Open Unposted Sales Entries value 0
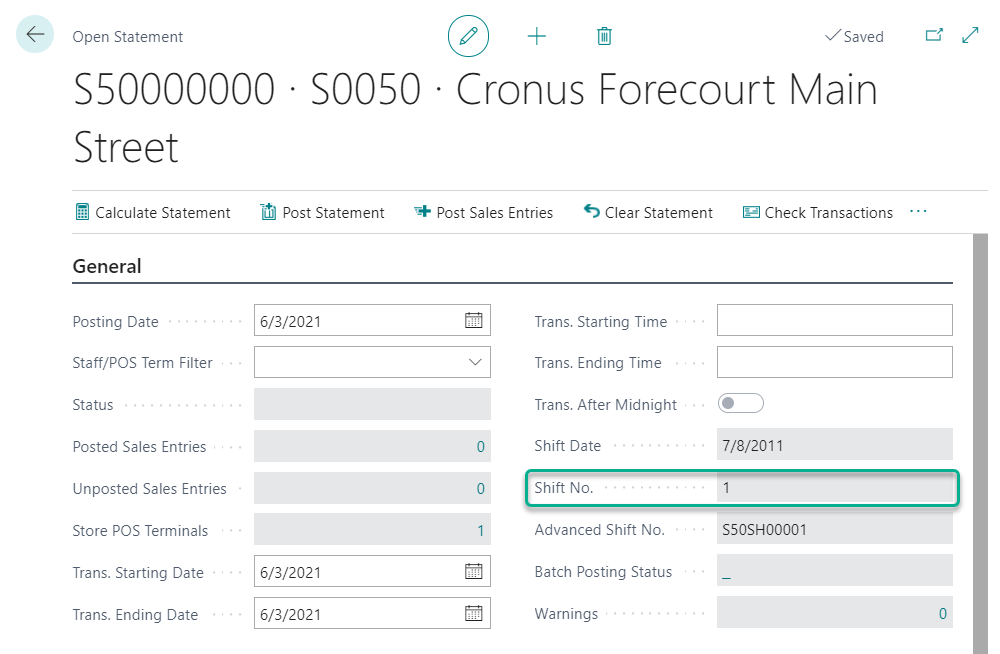The height and width of the screenshot is (654, 1000). [480, 489]
